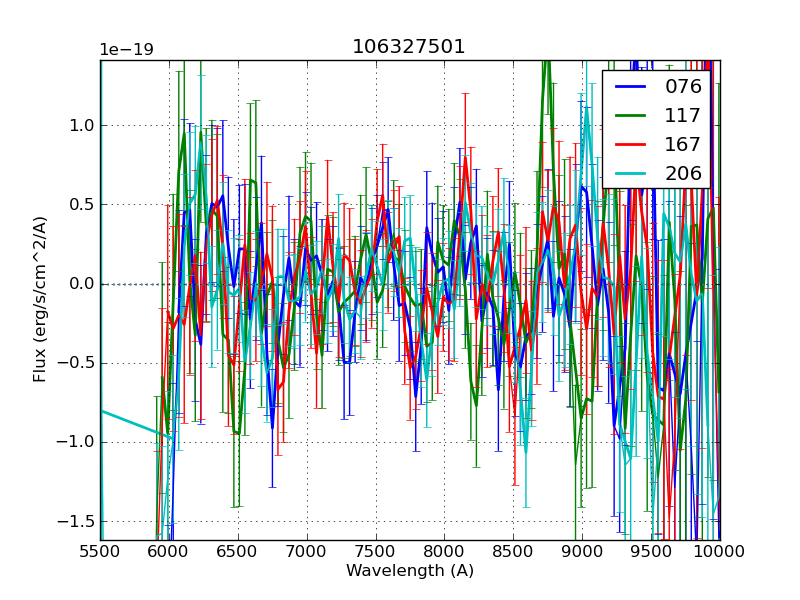Click the -0.5 y-axis tick label
This screenshot has height=600, width=800.
tap(74, 363)
